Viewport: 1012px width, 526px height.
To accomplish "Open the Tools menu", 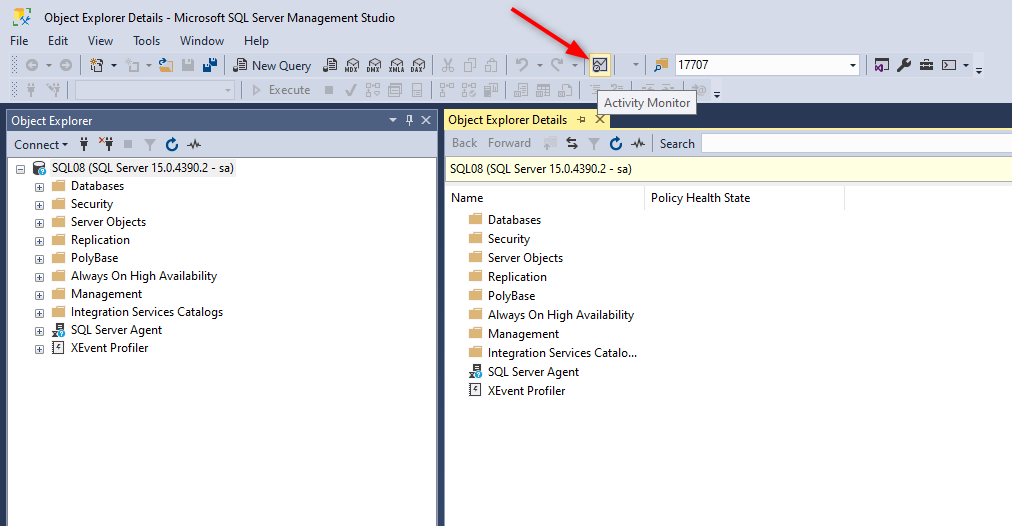I will 147,41.
